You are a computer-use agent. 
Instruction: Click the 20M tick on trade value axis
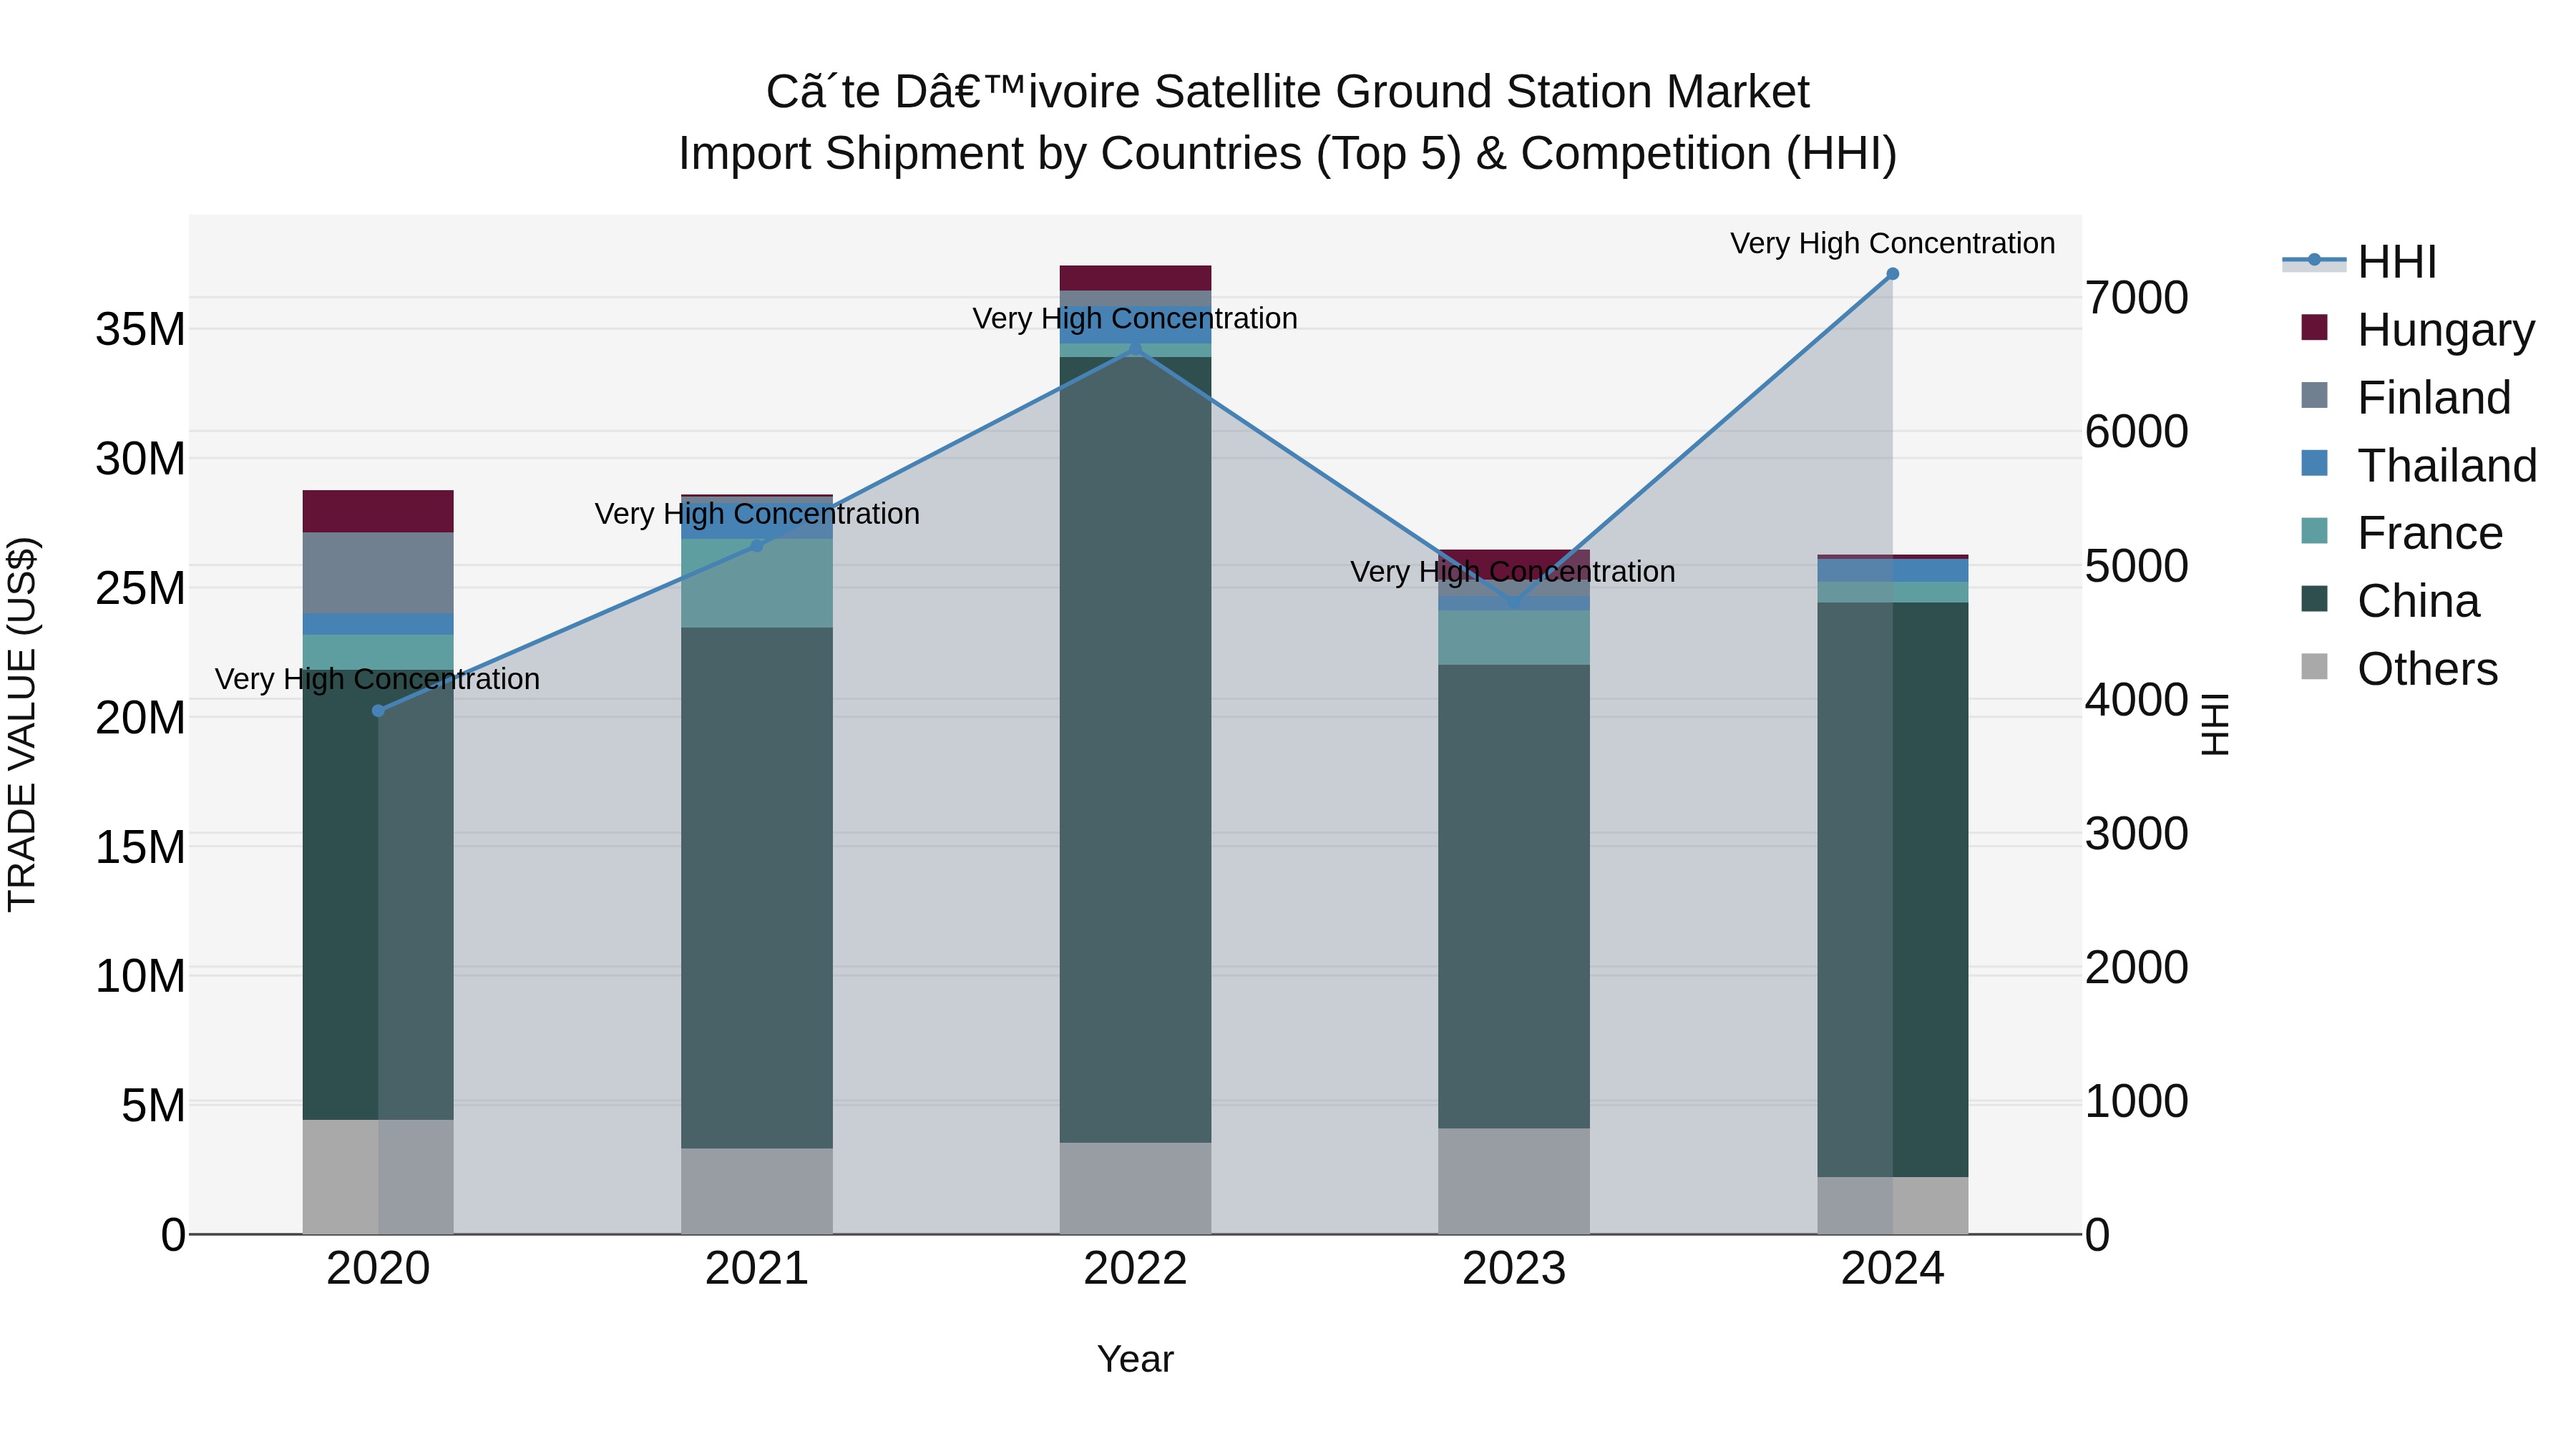pyautogui.click(x=140, y=717)
